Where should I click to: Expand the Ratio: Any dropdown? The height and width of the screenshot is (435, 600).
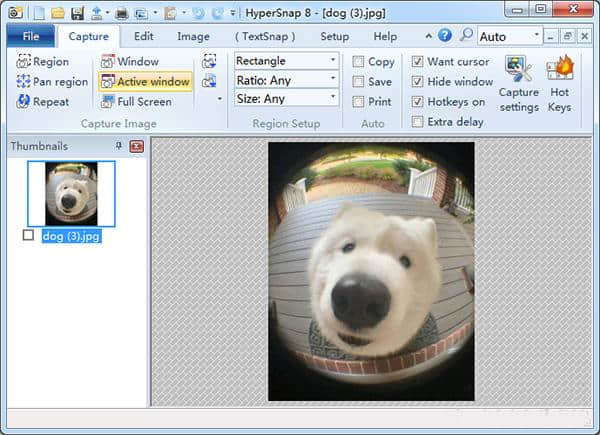(285, 80)
